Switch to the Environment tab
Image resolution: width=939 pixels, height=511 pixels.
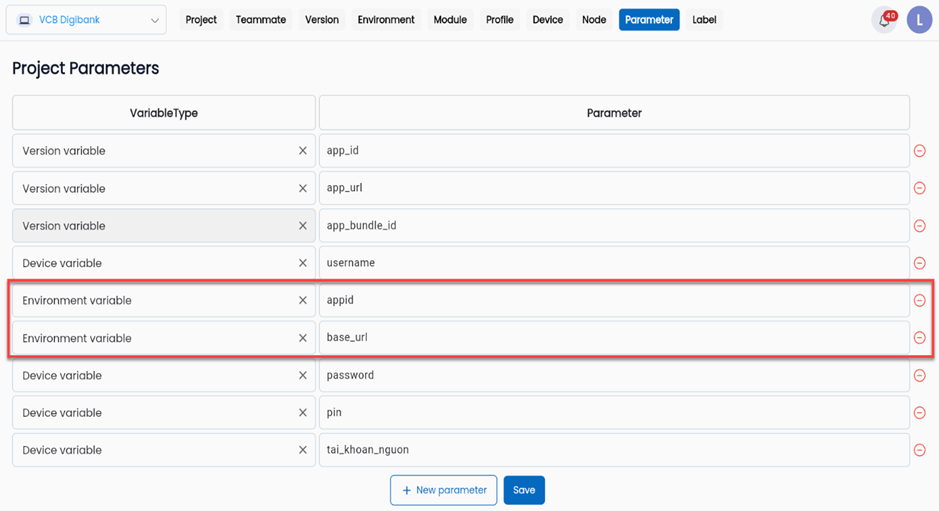386,20
